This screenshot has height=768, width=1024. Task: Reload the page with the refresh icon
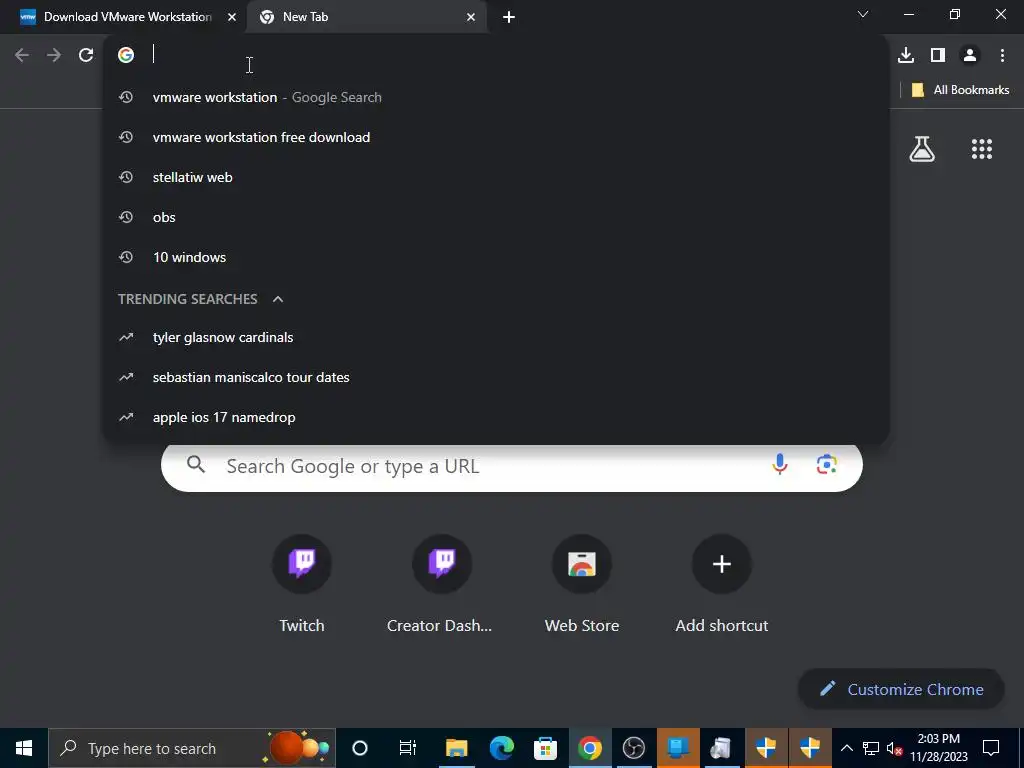coord(86,55)
